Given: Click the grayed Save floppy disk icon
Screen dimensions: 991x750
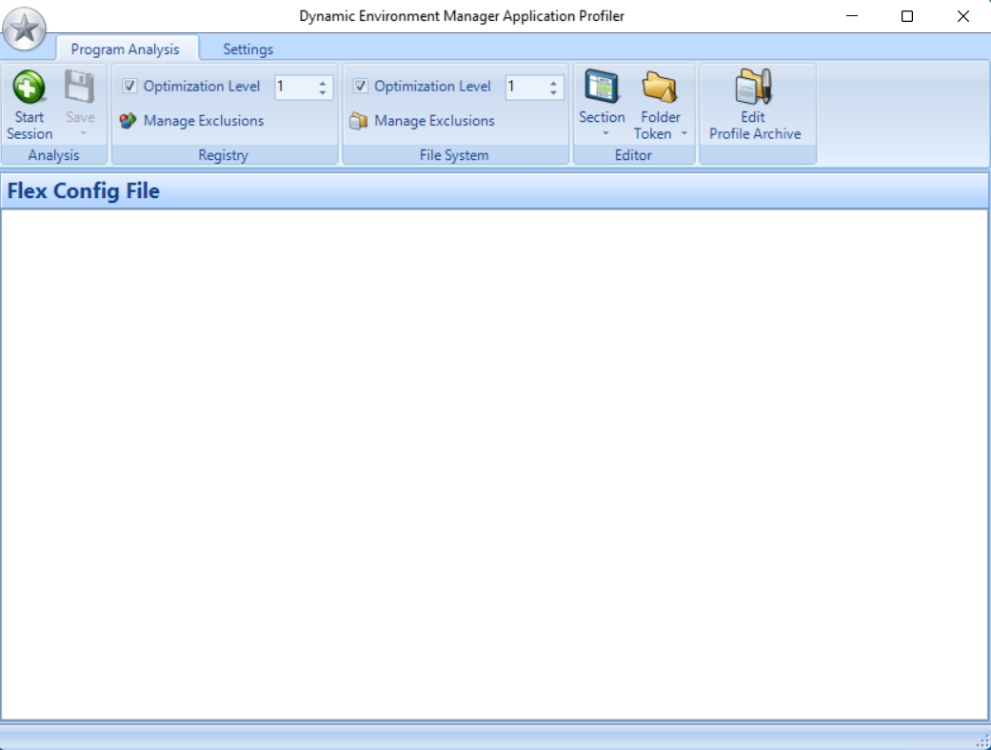Looking at the screenshot, I should [80, 88].
